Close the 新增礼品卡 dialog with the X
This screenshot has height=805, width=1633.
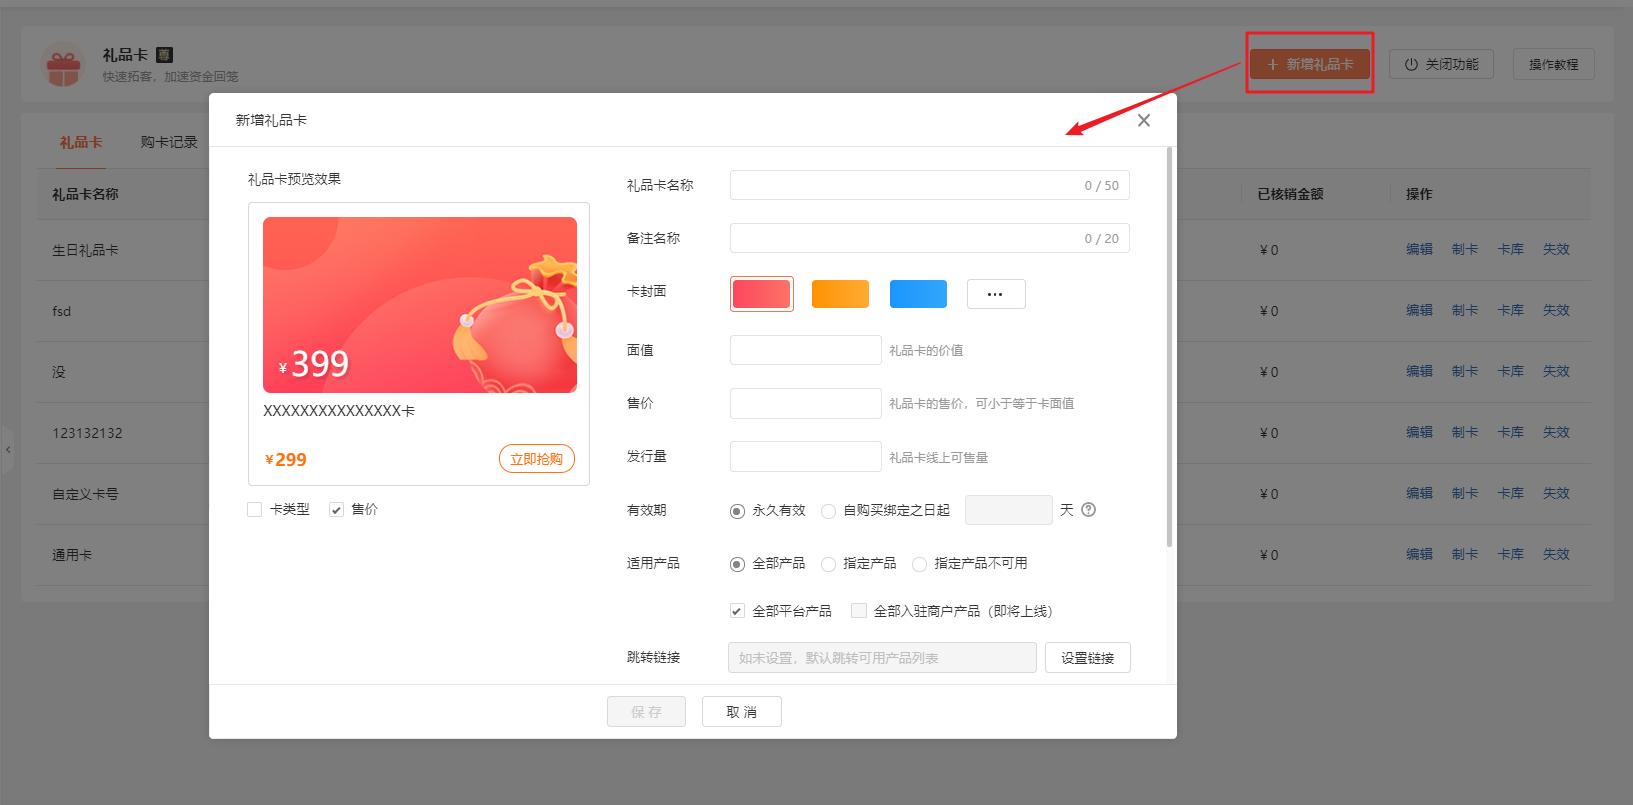[1144, 120]
